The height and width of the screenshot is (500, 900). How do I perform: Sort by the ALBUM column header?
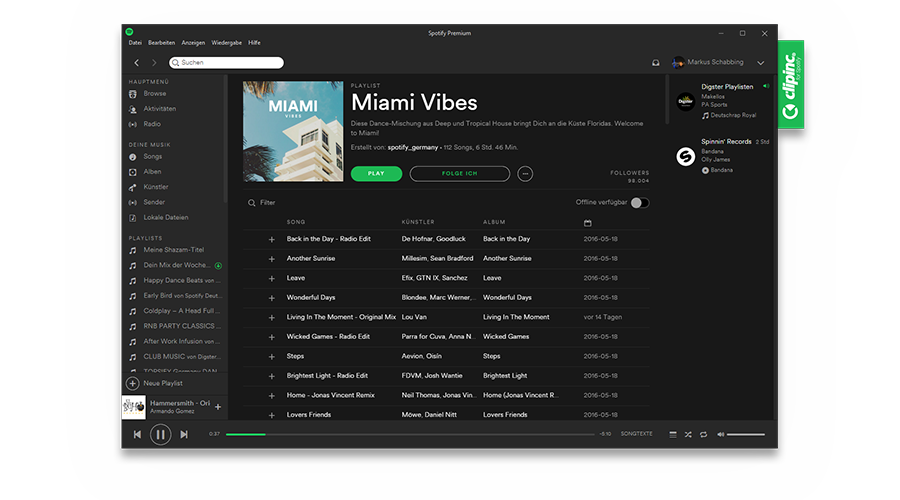click(494, 222)
